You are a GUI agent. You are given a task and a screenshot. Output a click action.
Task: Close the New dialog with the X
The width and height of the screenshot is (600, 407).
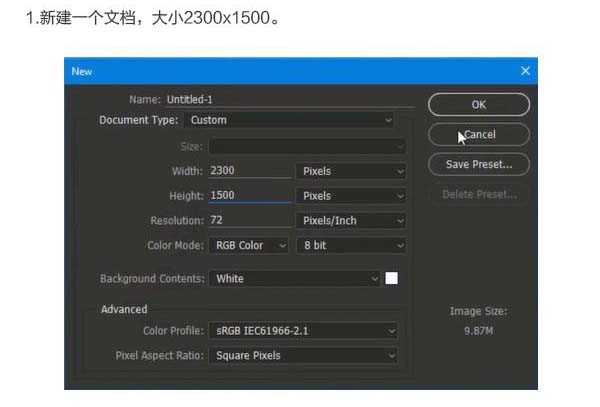coord(525,71)
